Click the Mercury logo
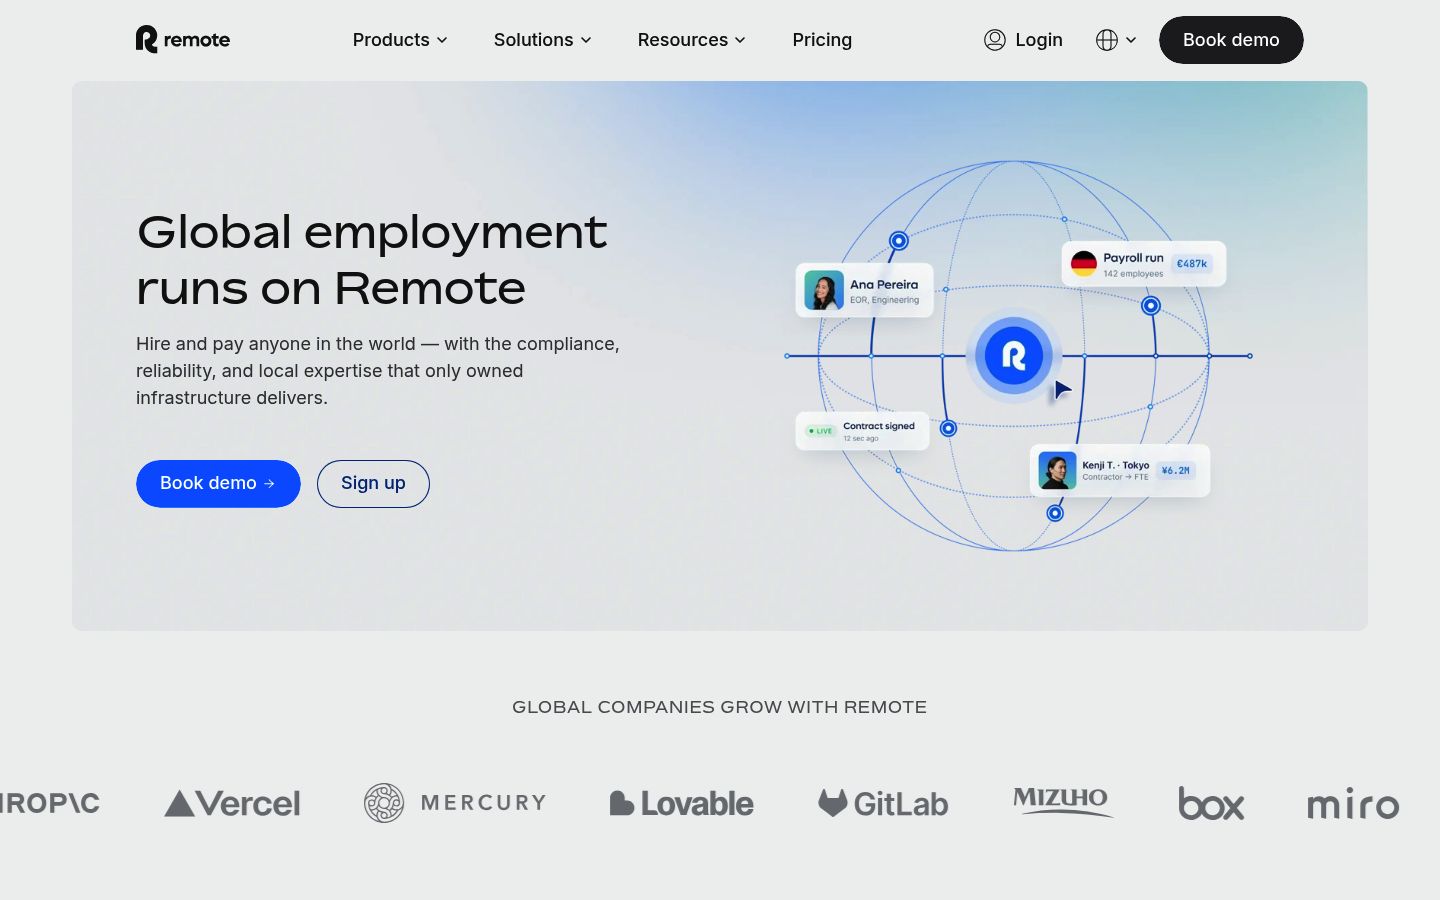 (455, 803)
